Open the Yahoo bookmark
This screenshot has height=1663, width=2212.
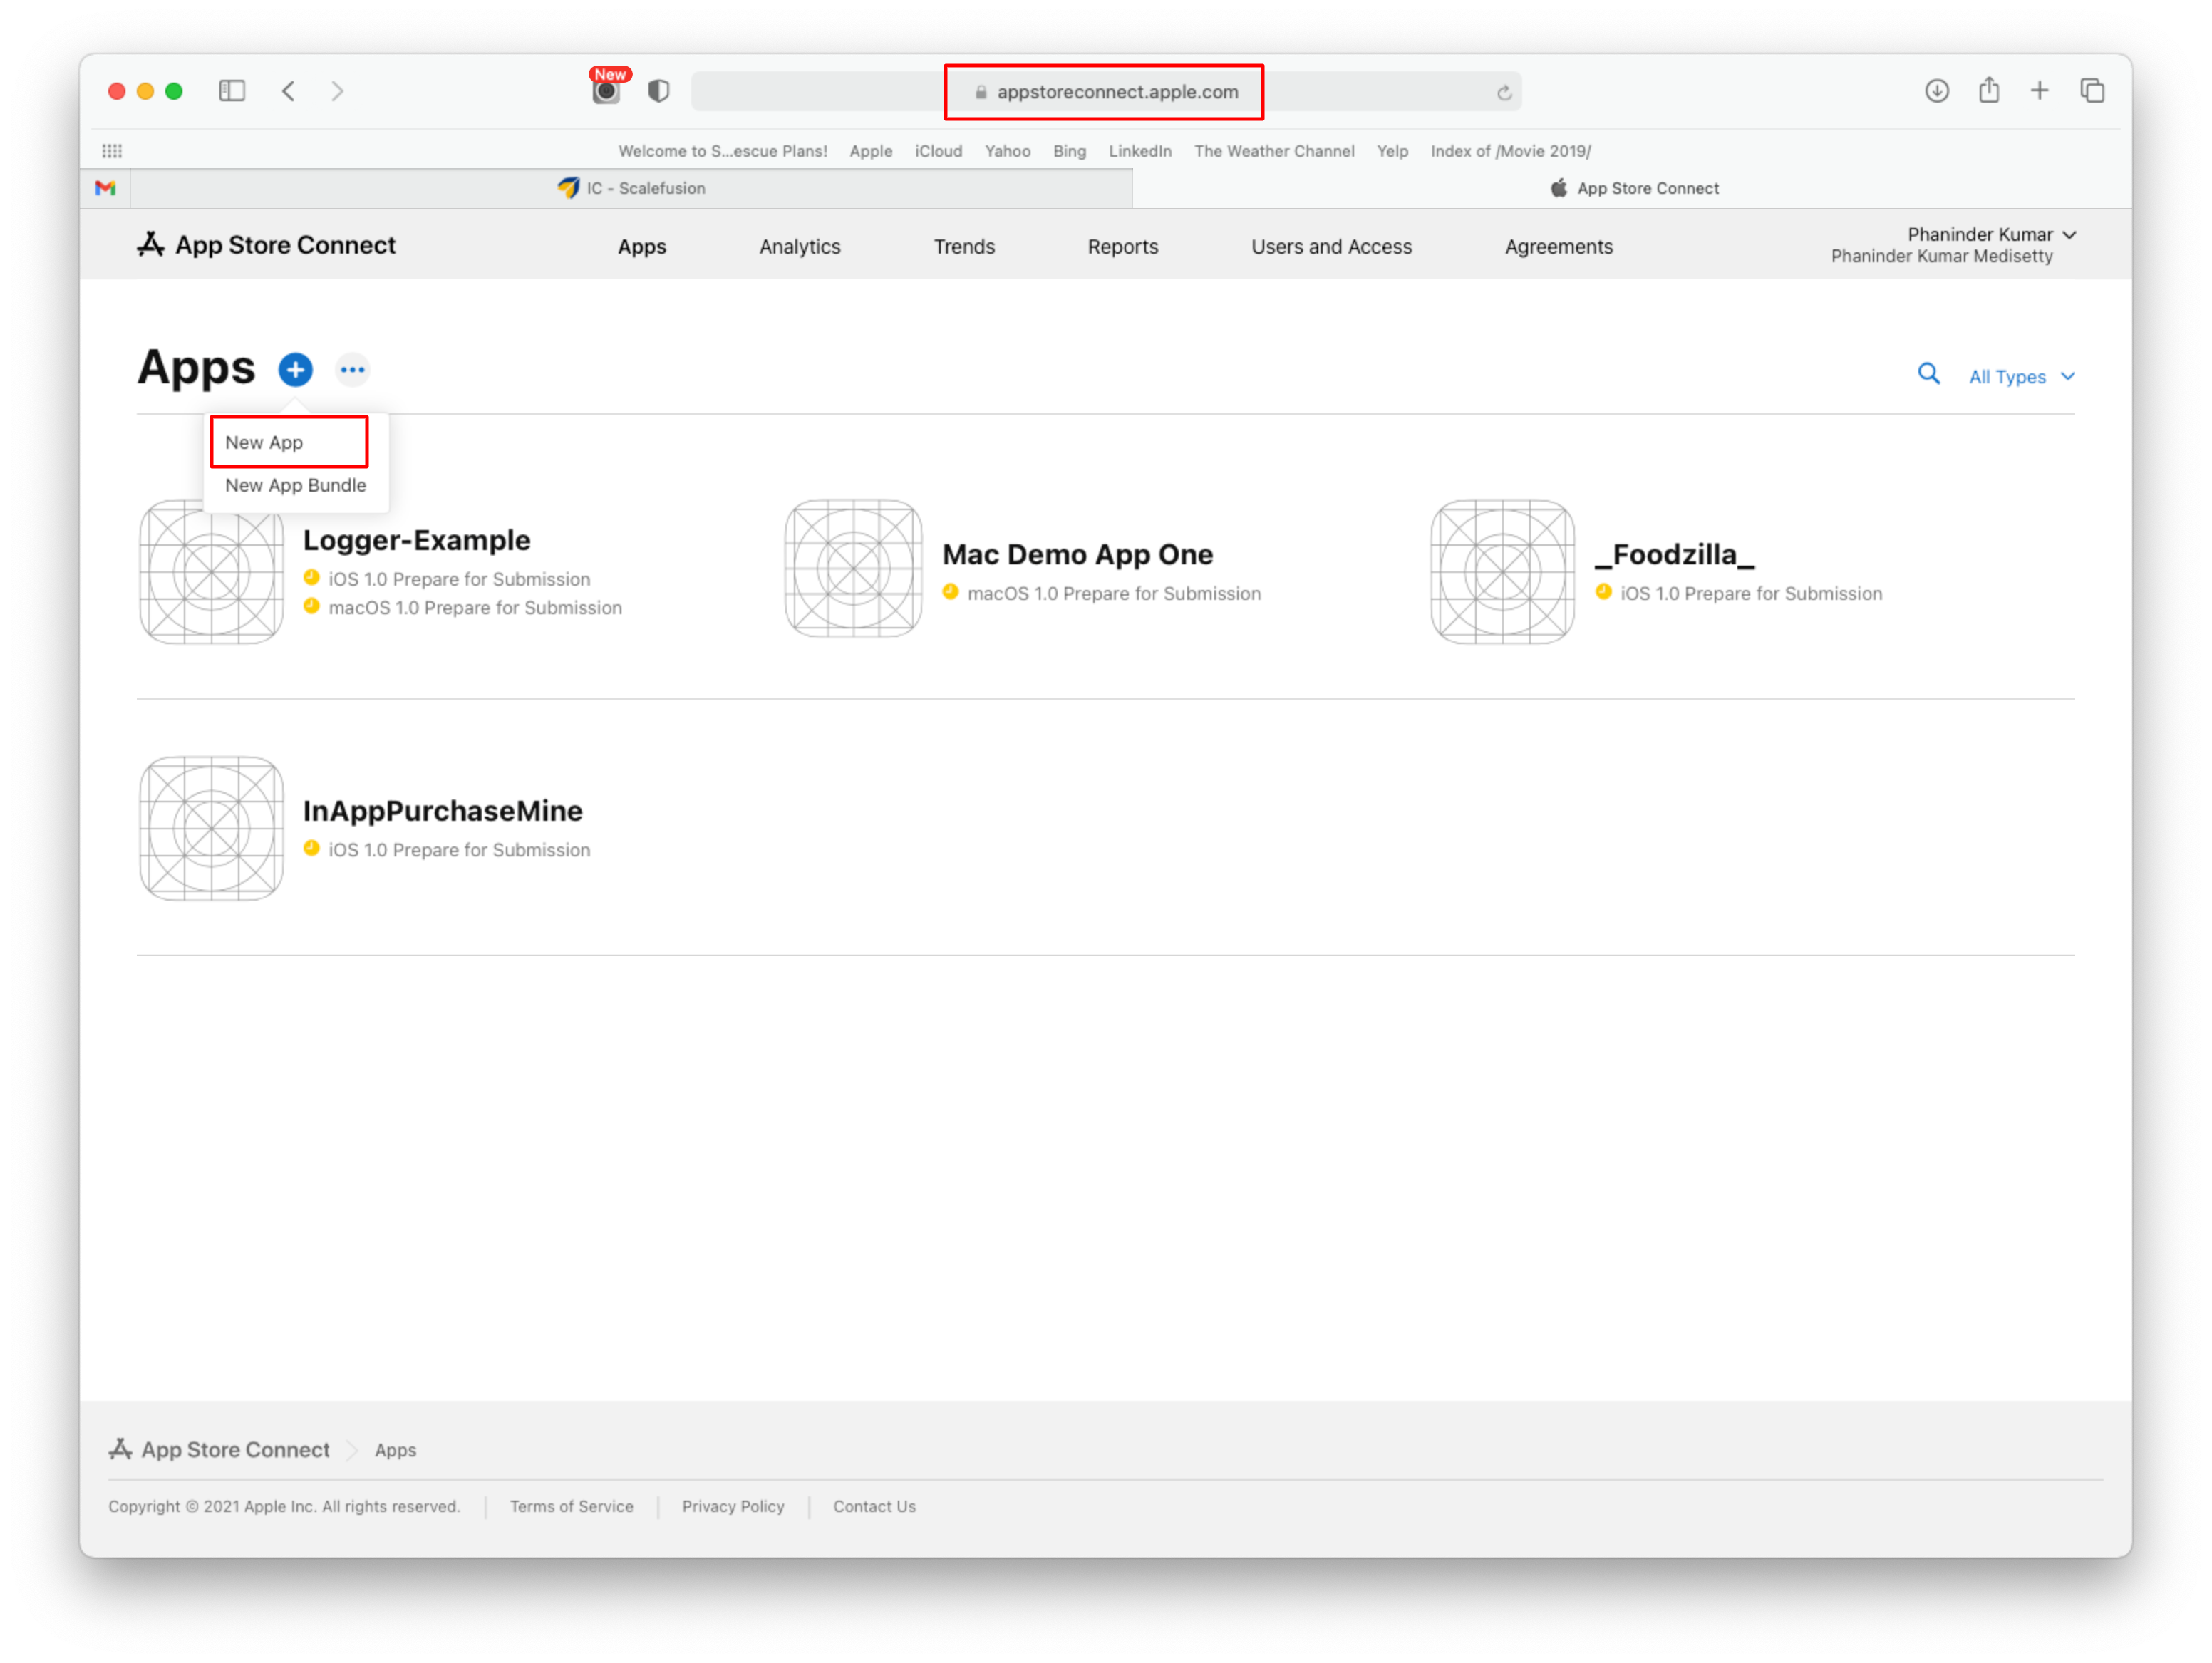coord(1007,151)
